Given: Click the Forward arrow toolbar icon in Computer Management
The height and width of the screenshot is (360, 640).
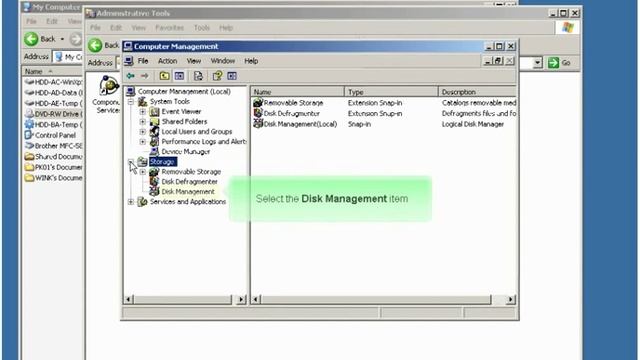Looking at the screenshot, I should click(x=145, y=76).
